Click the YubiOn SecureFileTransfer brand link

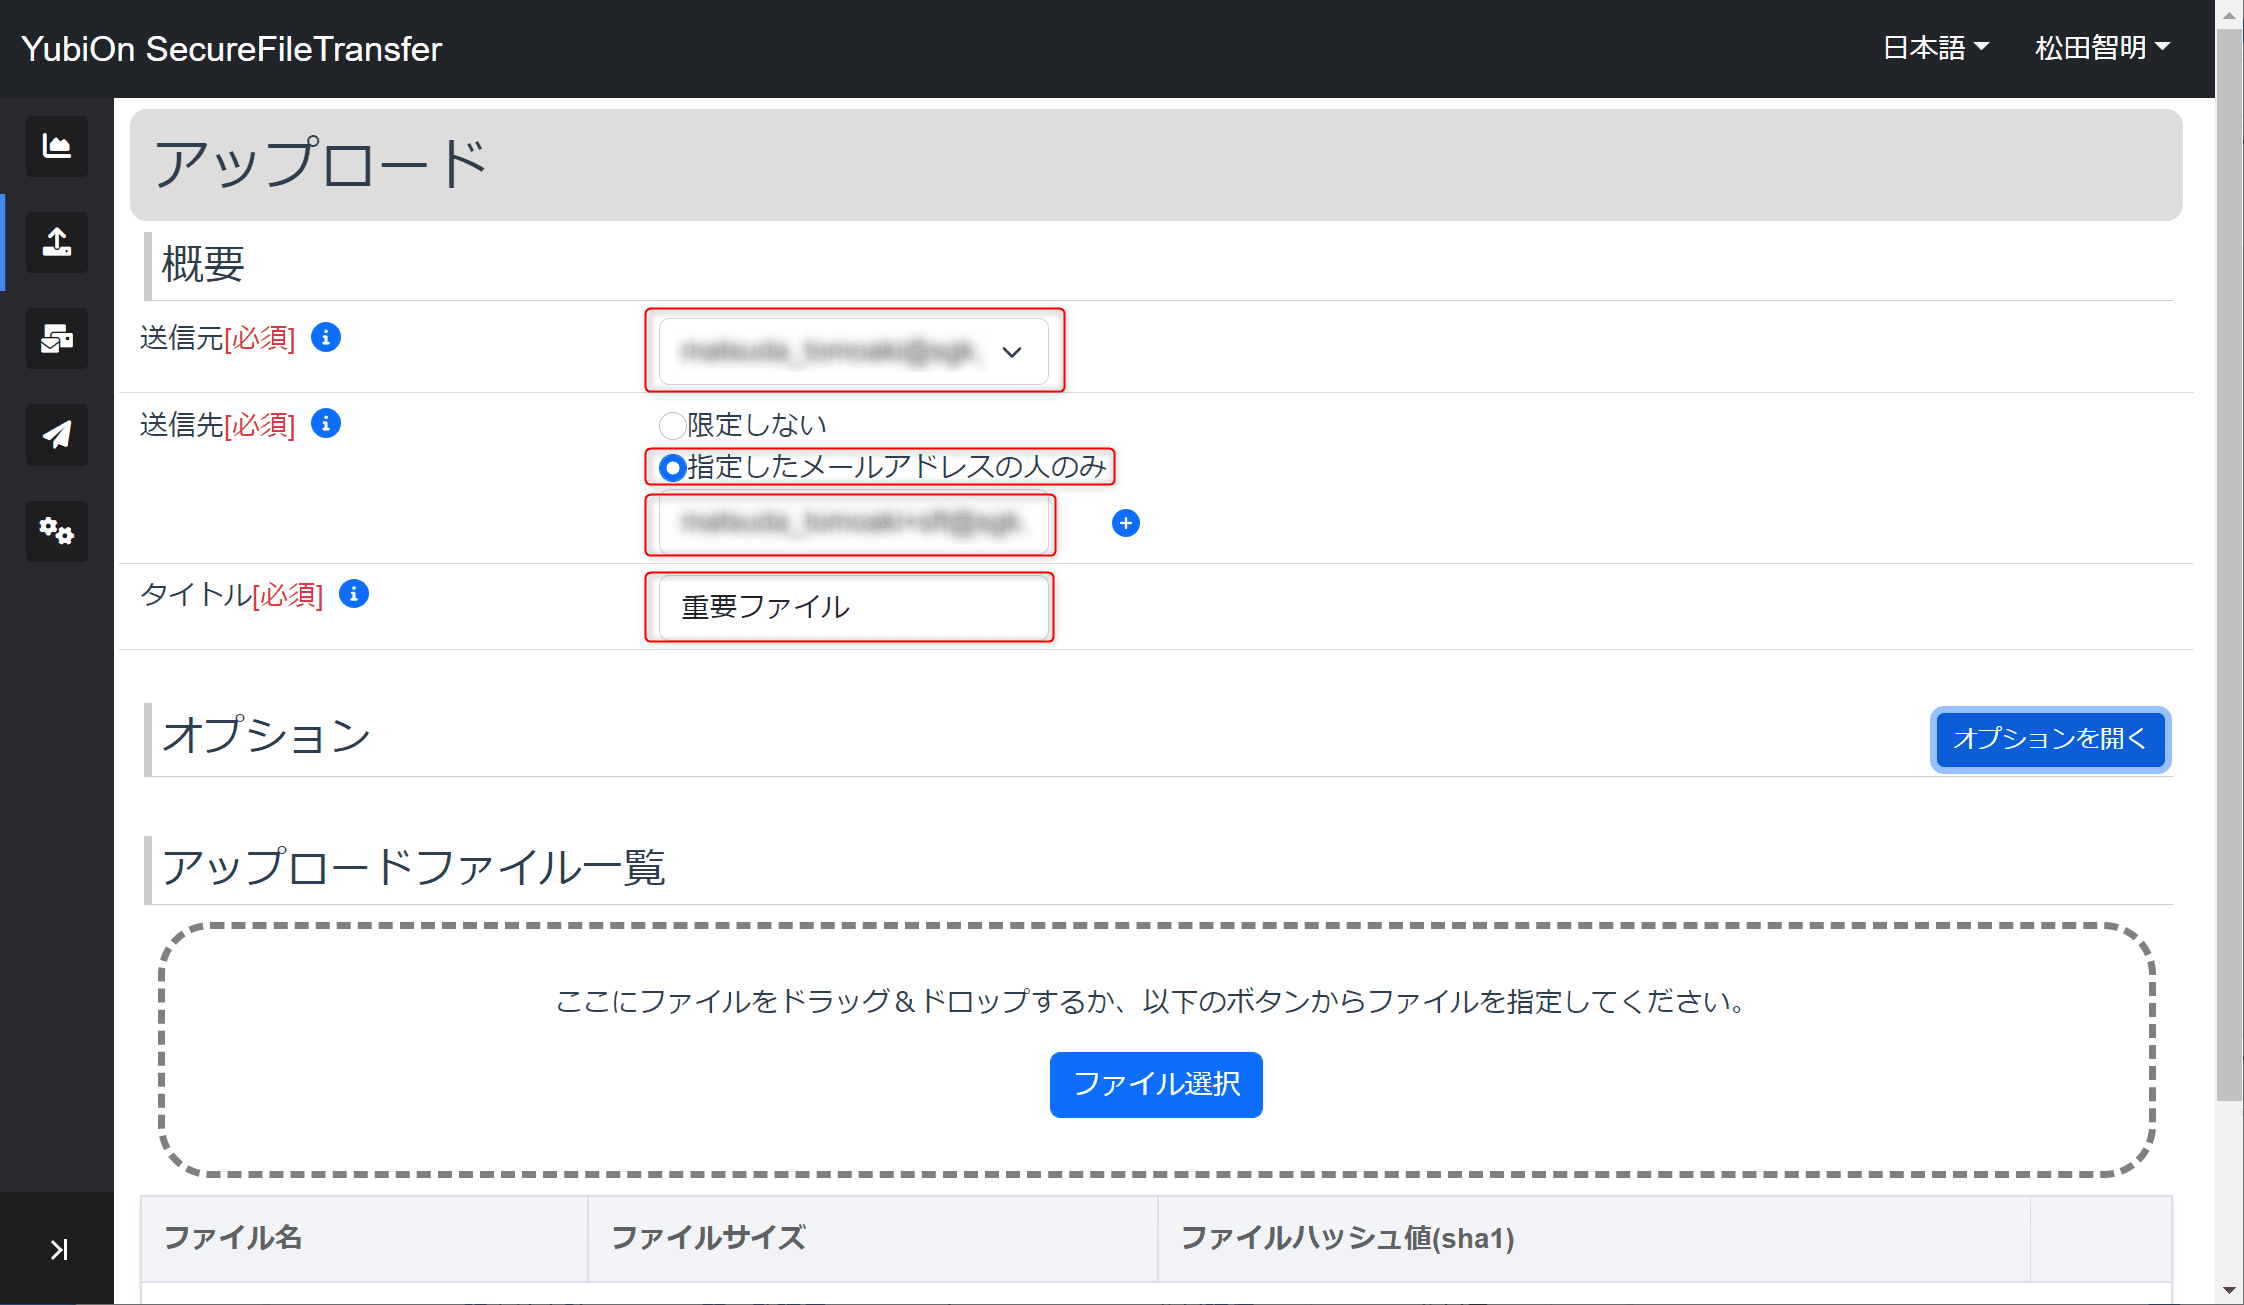(231, 49)
